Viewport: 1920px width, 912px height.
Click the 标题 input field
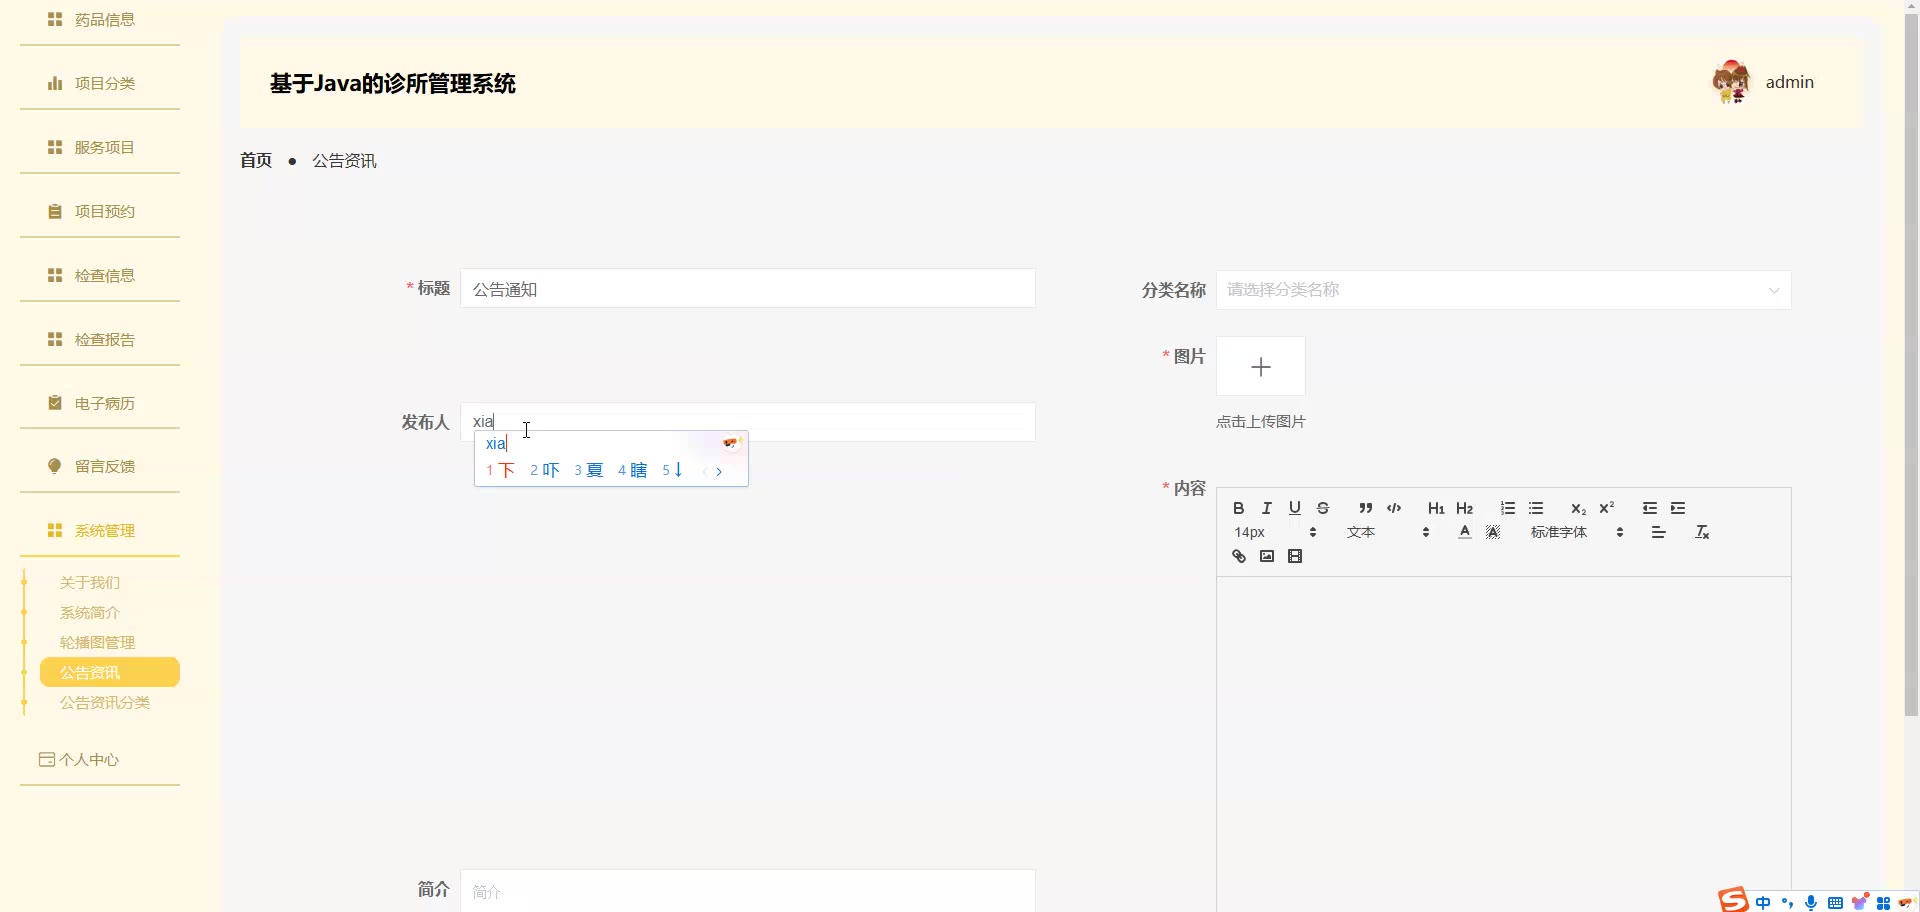tap(747, 289)
